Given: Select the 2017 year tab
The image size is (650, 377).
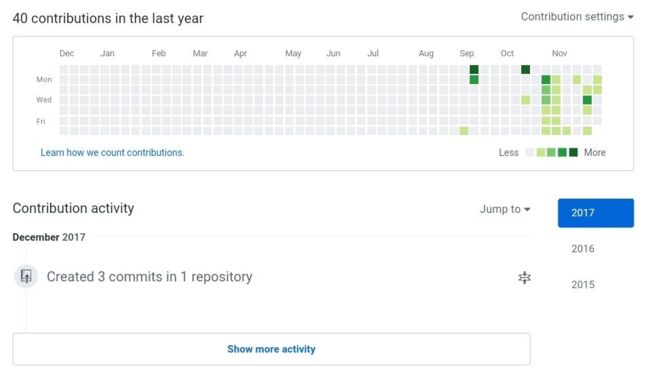Looking at the screenshot, I should 595,213.
